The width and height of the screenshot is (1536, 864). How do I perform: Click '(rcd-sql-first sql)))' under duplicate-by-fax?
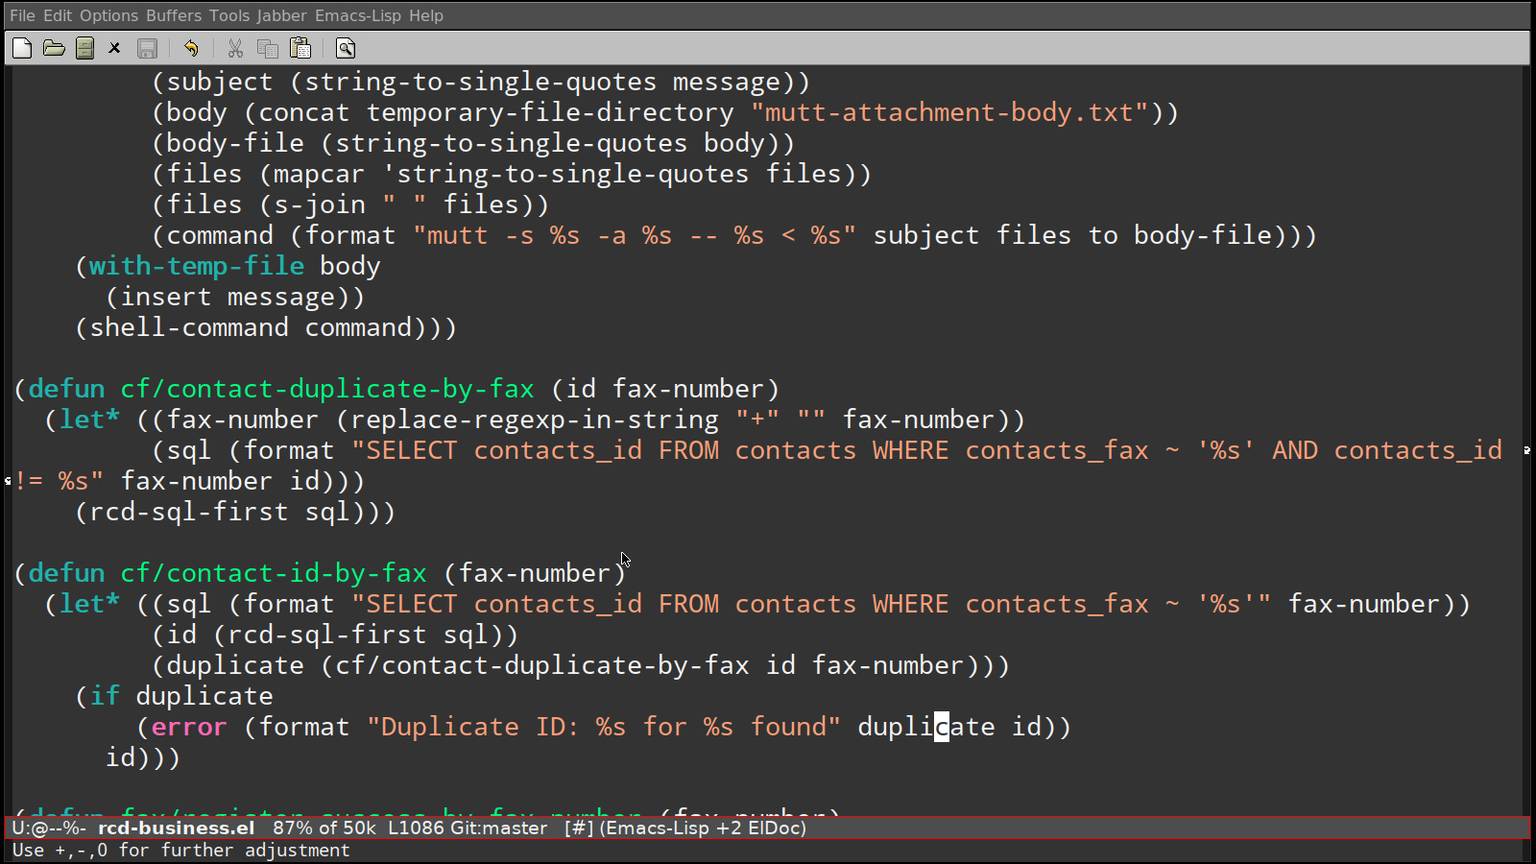click(x=235, y=512)
